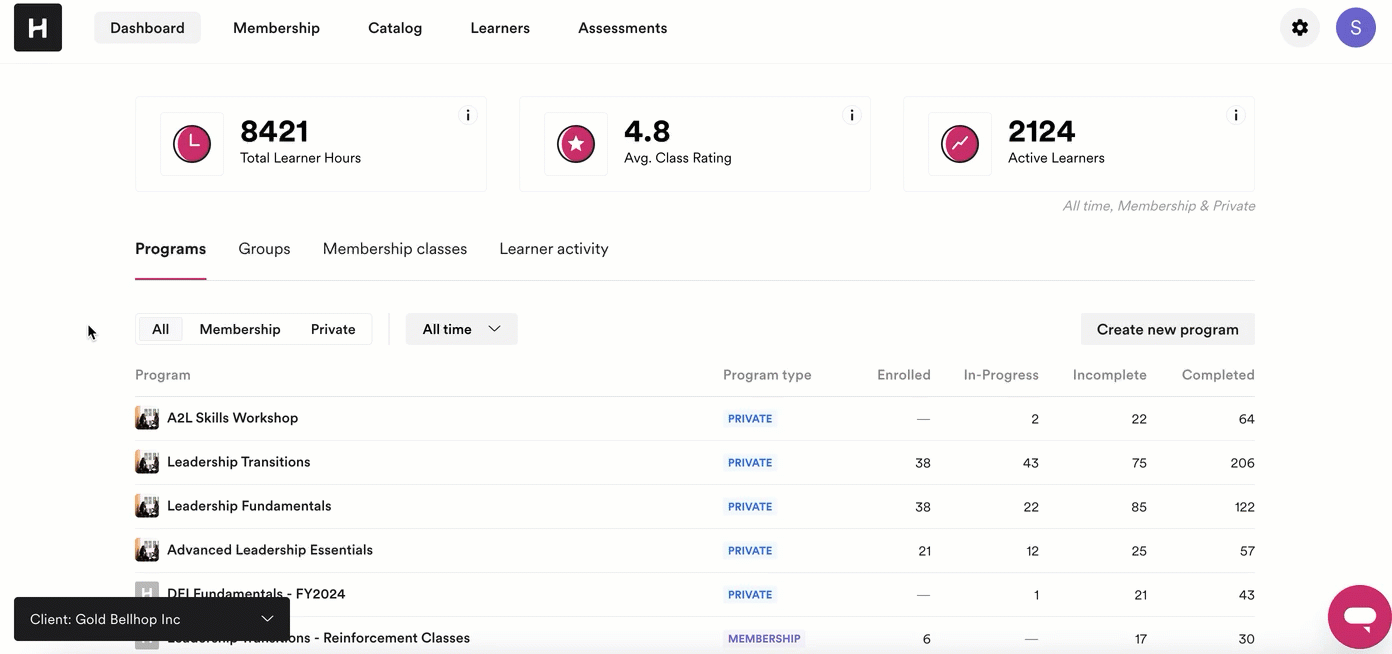1392x654 pixels.
Task: Open the S user avatar menu
Action: click(1356, 28)
